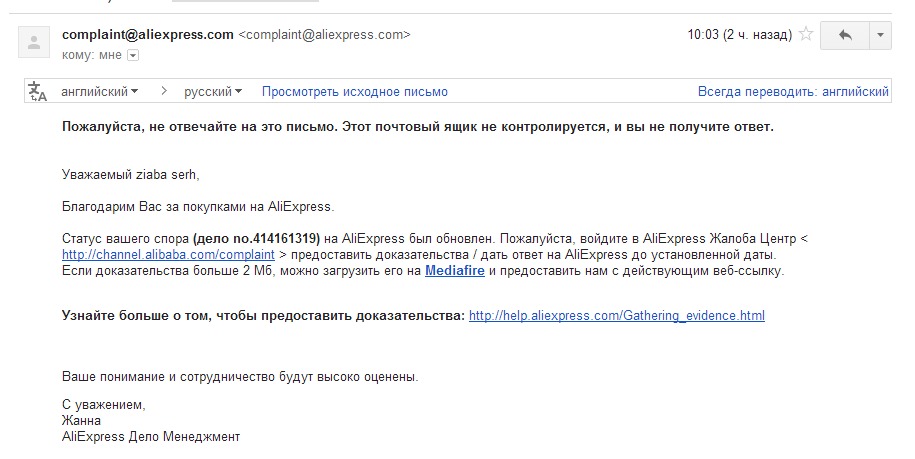Click the arrow between translation languages
915x459 pixels.
tap(164, 91)
